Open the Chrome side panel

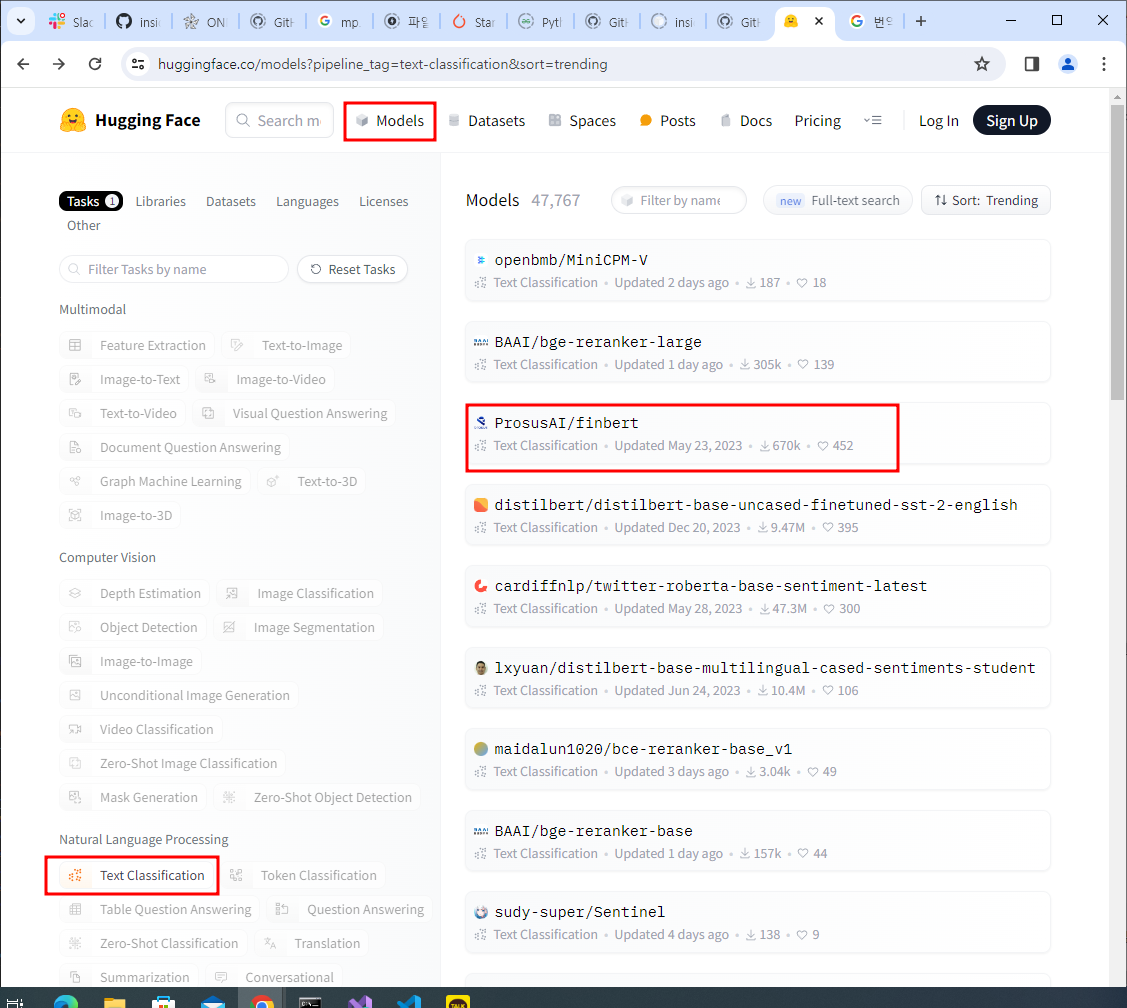click(x=1031, y=64)
